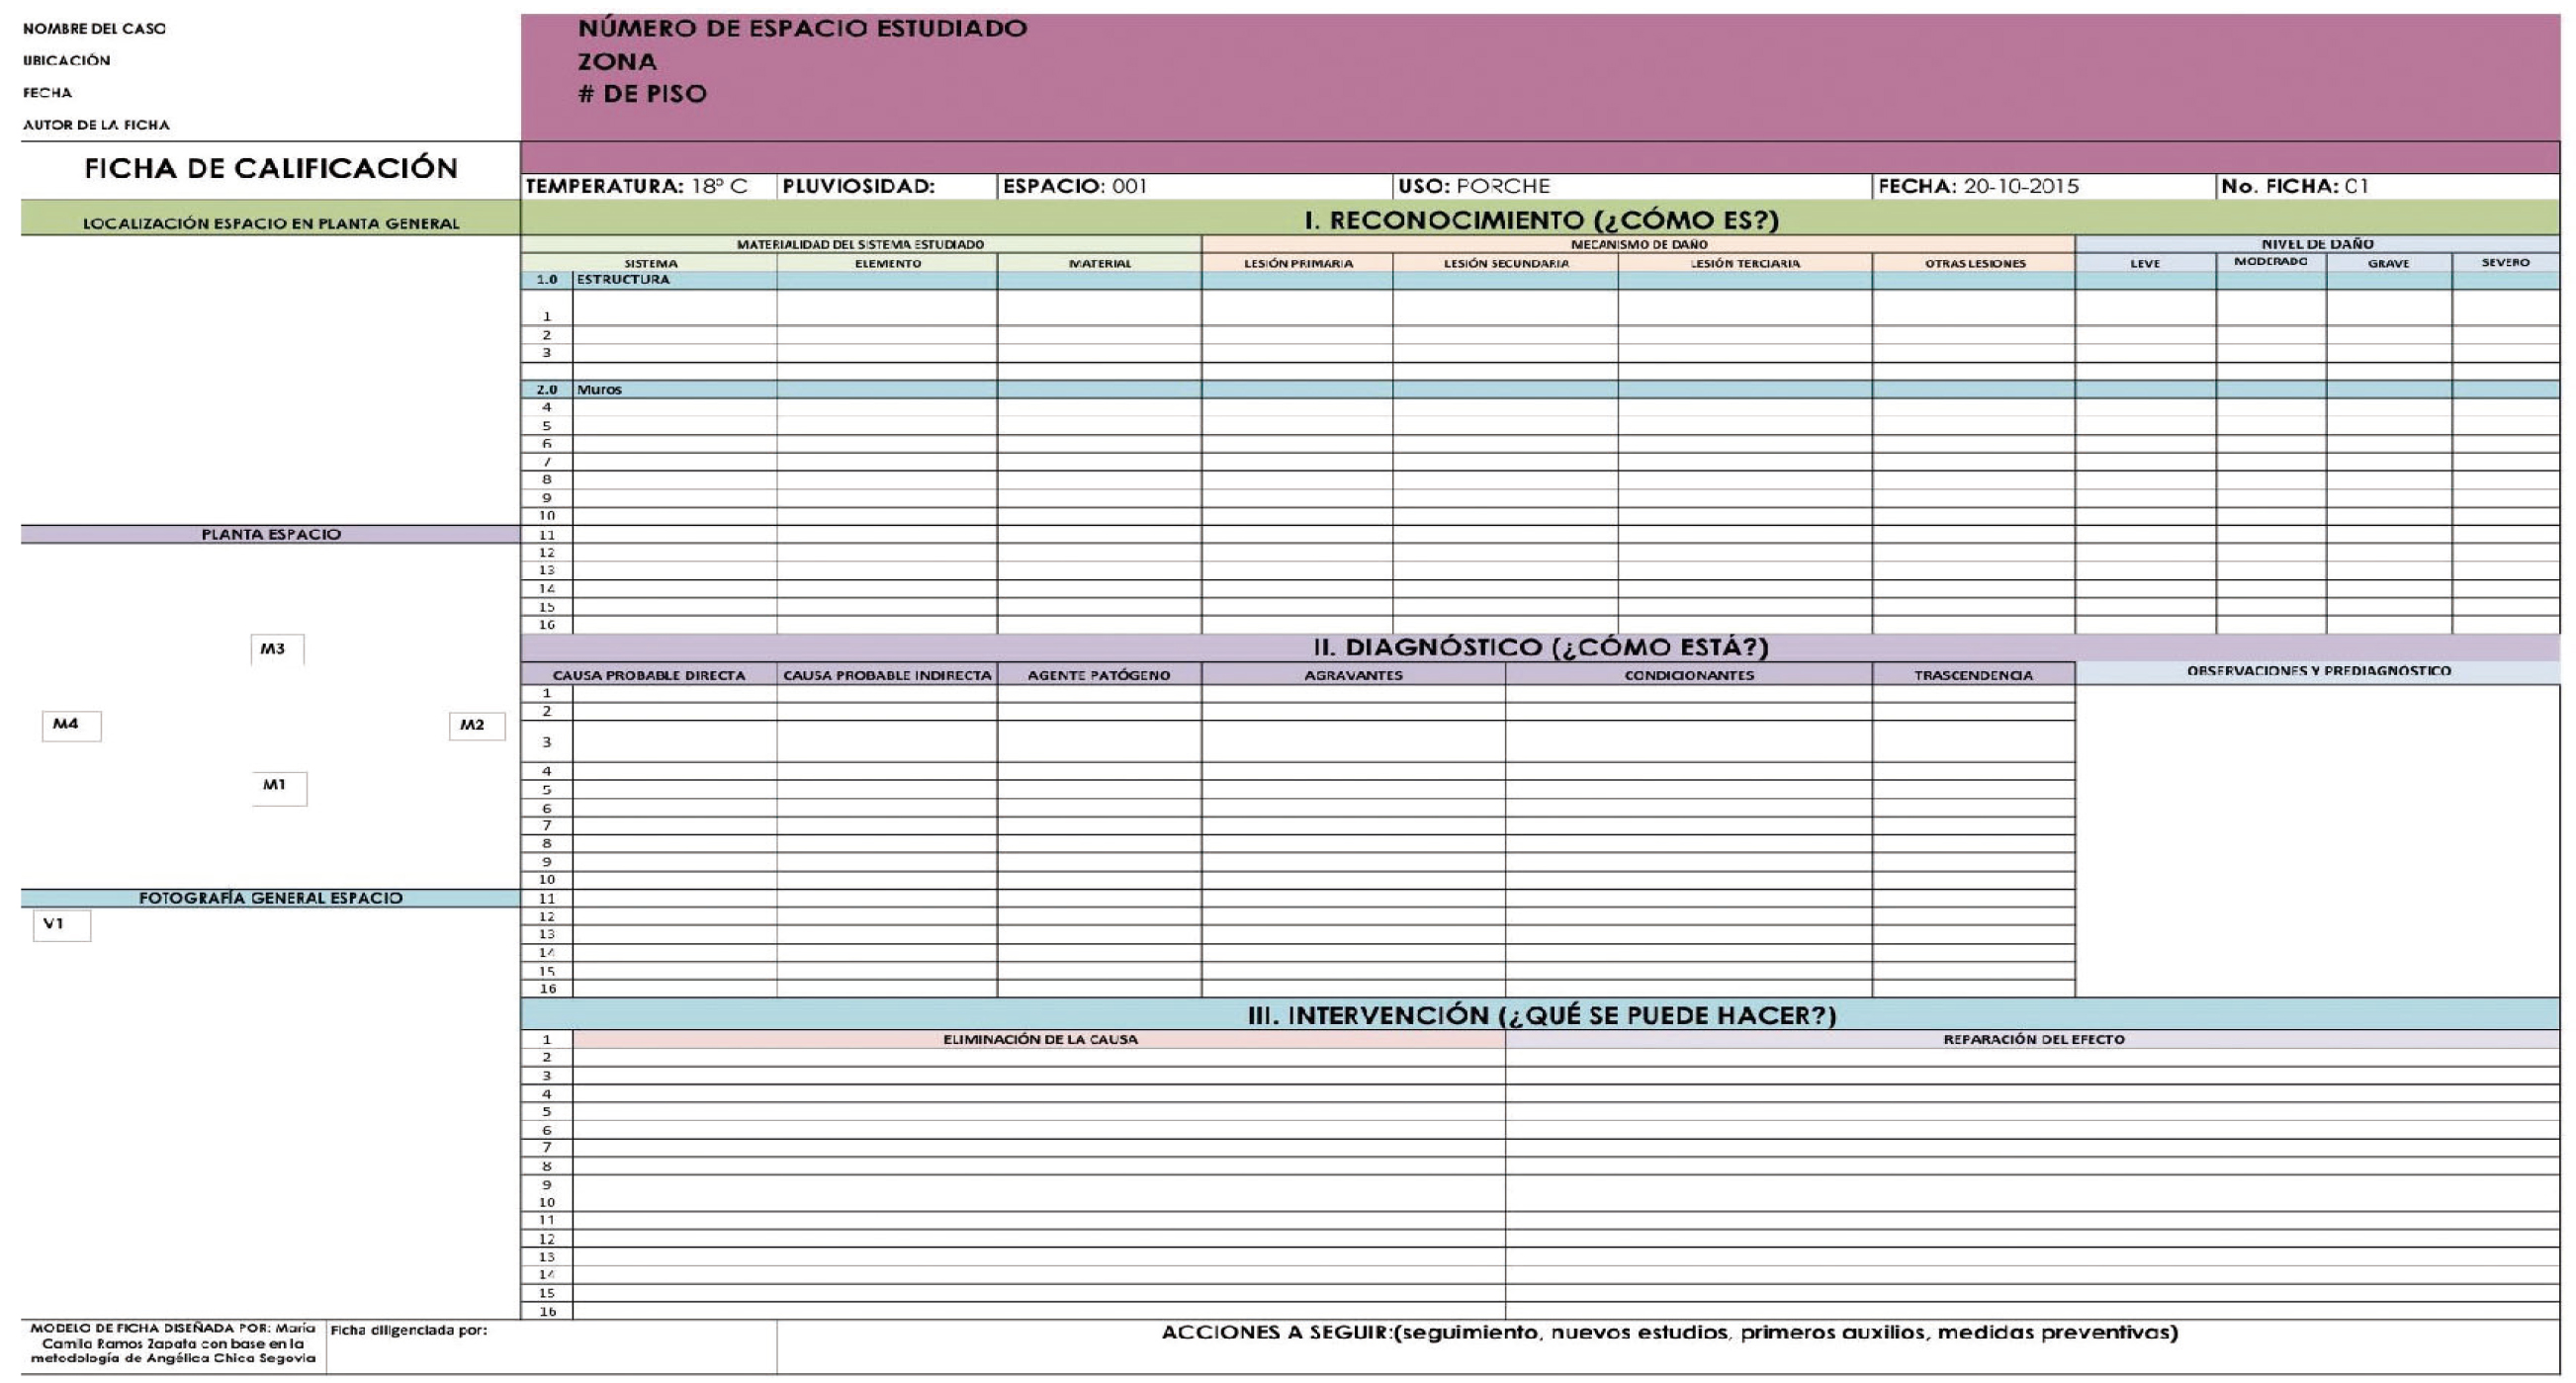The width and height of the screenshot is (2576, 1383).
Task: Select 'CAUSA PROBABLE INDIRECTA' column header
Action: point(887,675)
